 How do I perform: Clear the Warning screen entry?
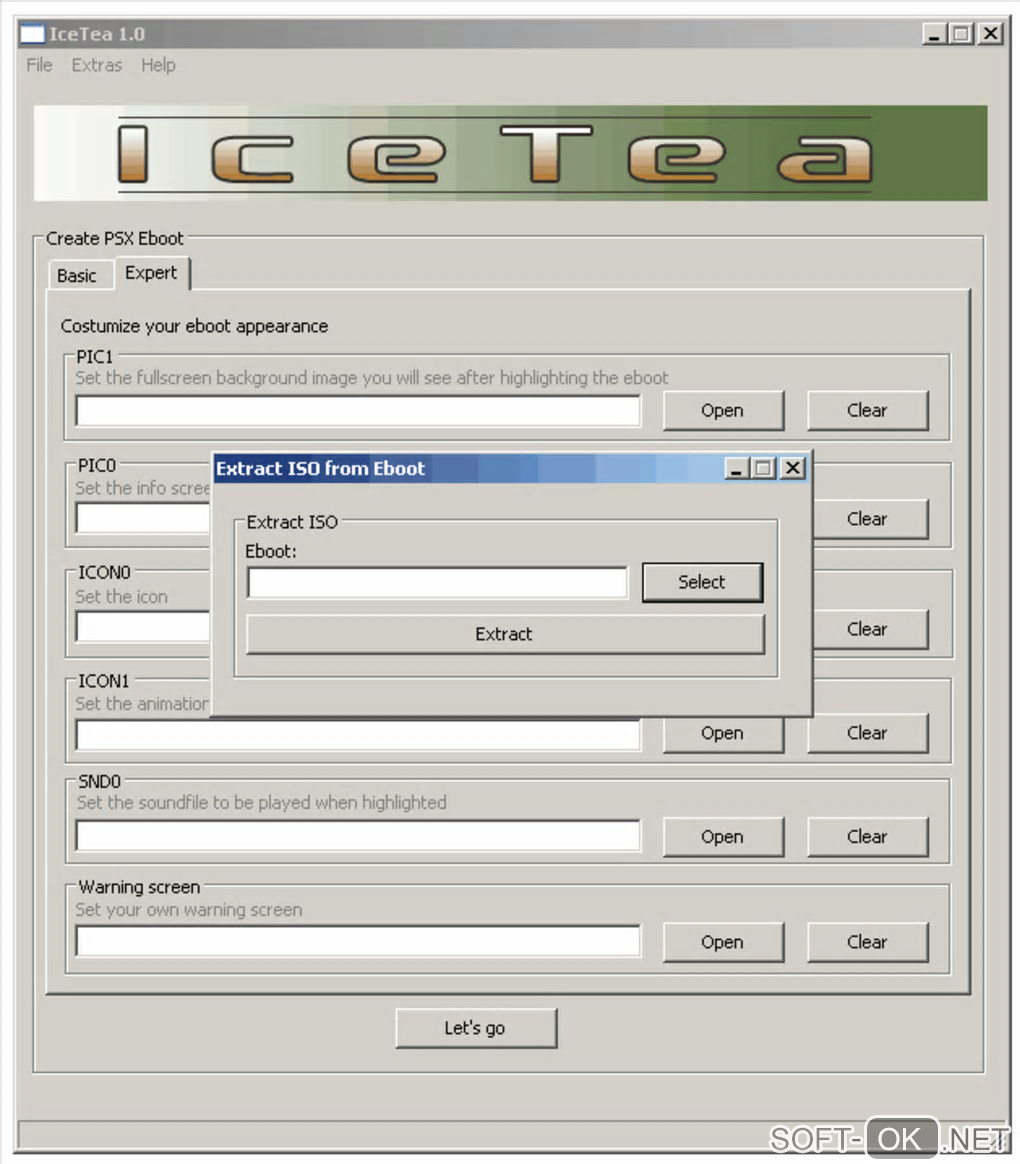(x=867, y=942)
